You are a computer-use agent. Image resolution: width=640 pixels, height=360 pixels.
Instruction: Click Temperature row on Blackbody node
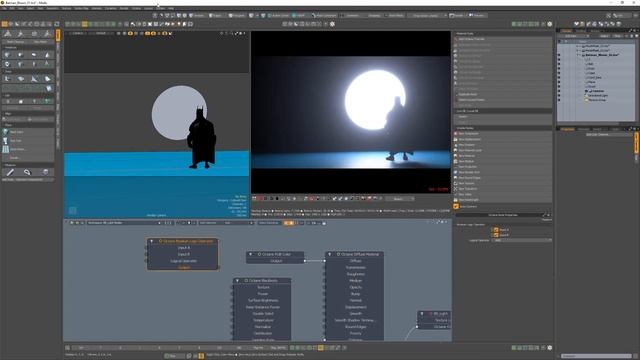point(262,320)
